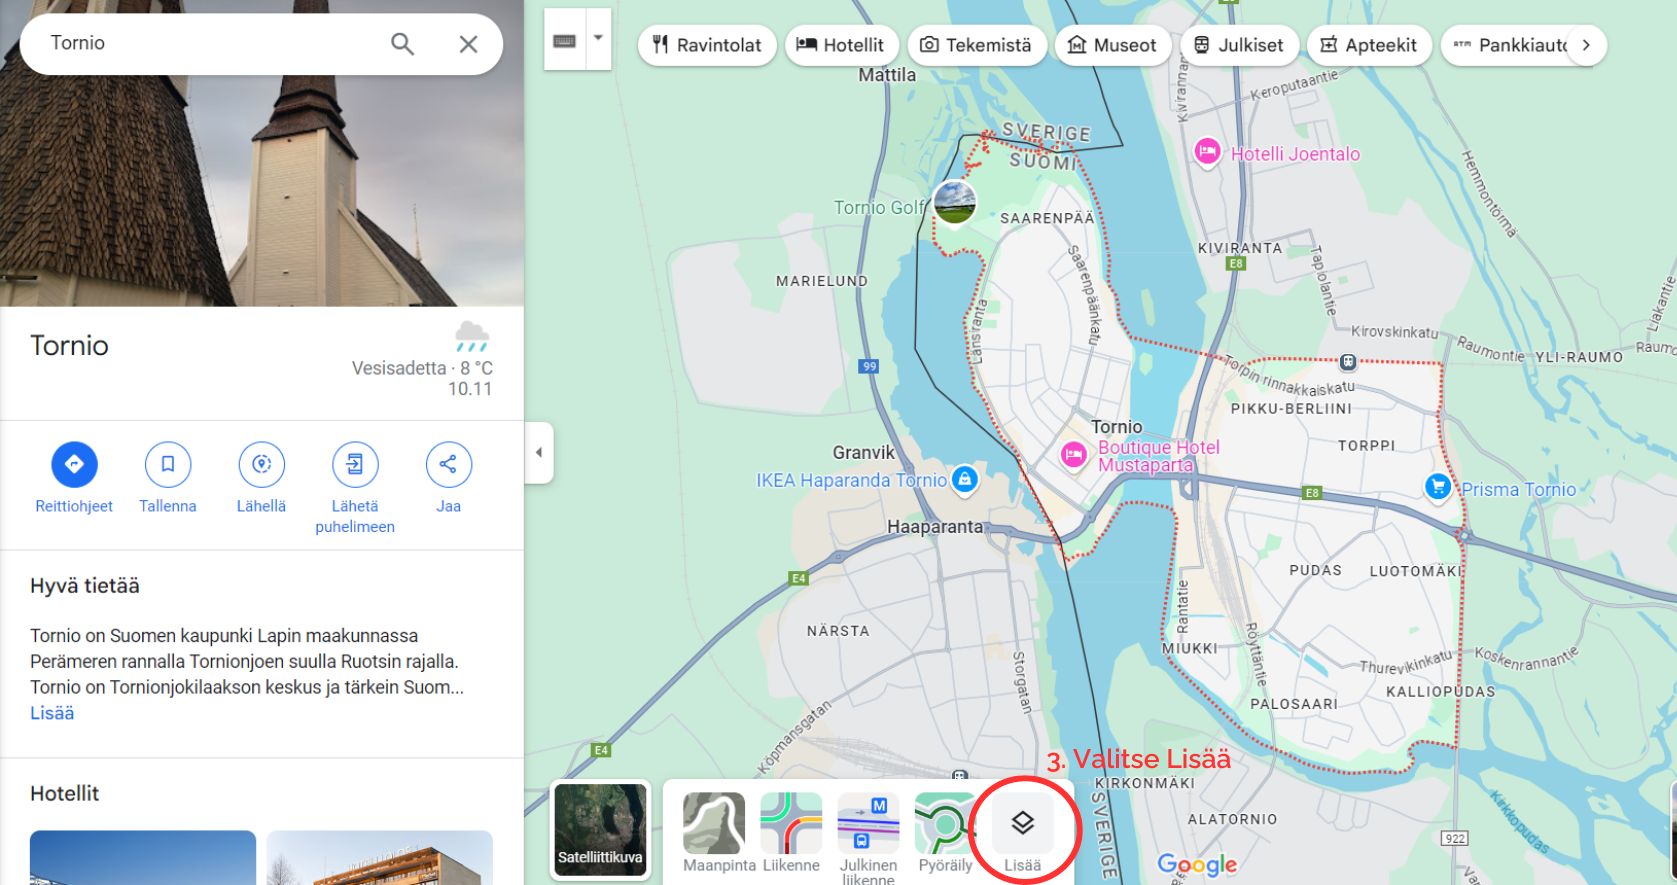Collapse the side panel arrow
Viewport: 1677px width, 885px height.
pos(539,453)
